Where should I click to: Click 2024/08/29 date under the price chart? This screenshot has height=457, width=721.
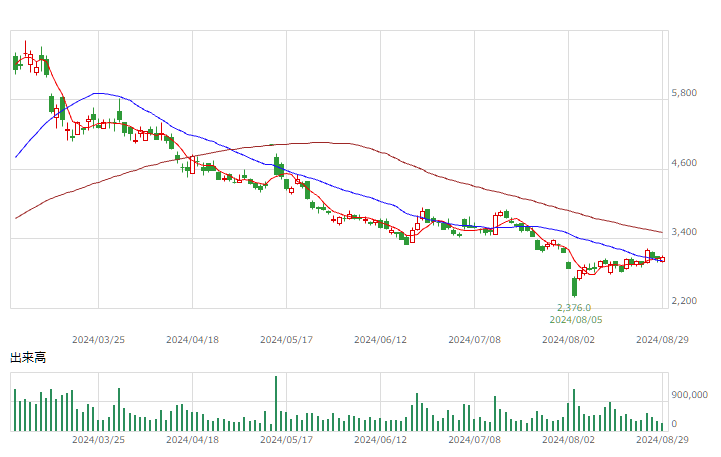[x=662, y=340]
